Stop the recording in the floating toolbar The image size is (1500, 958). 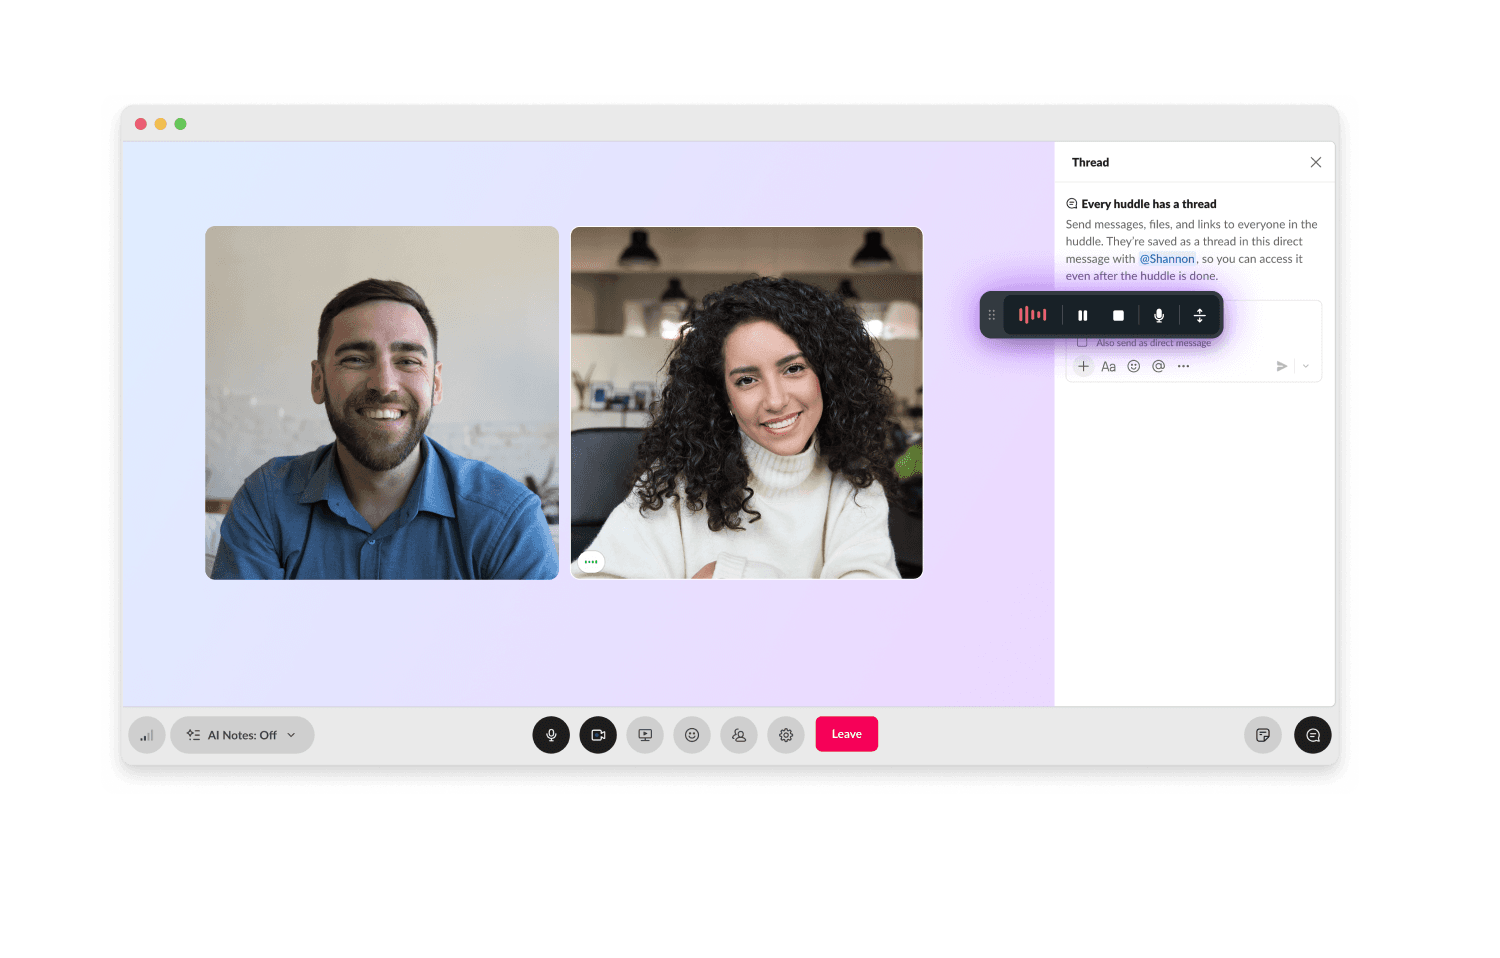pyautogui.click(x=1118, y=315)
